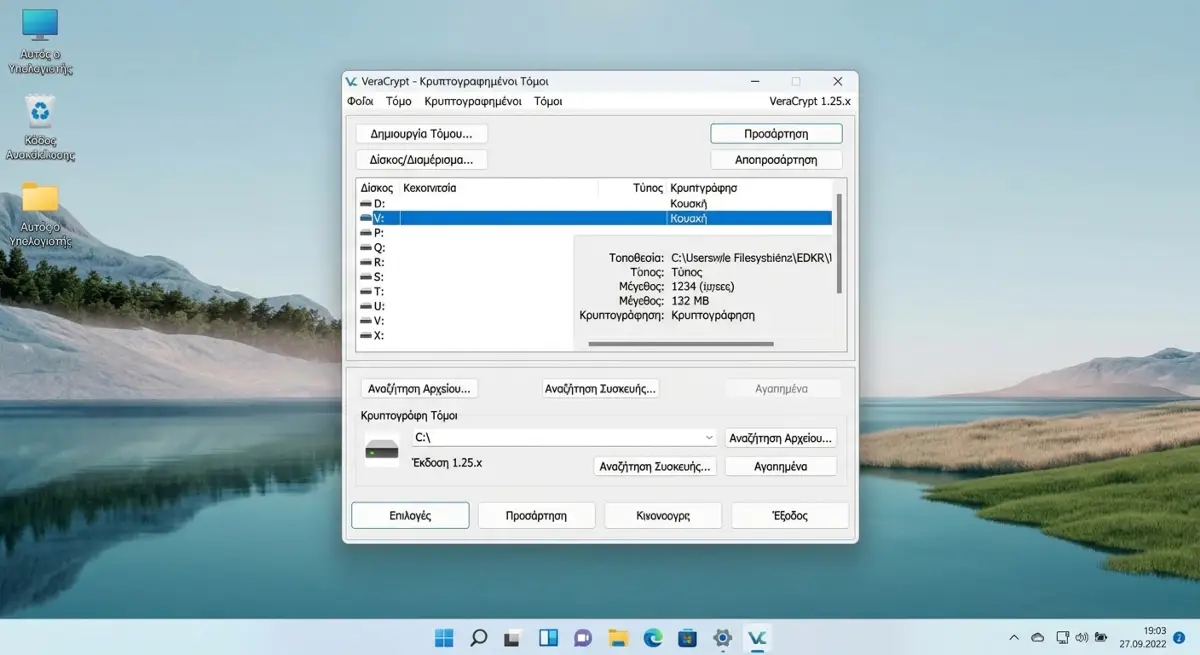Screen dimensions: 1200x655
Task: Open taskbar Search magnifier
Action: coord(478,637)
